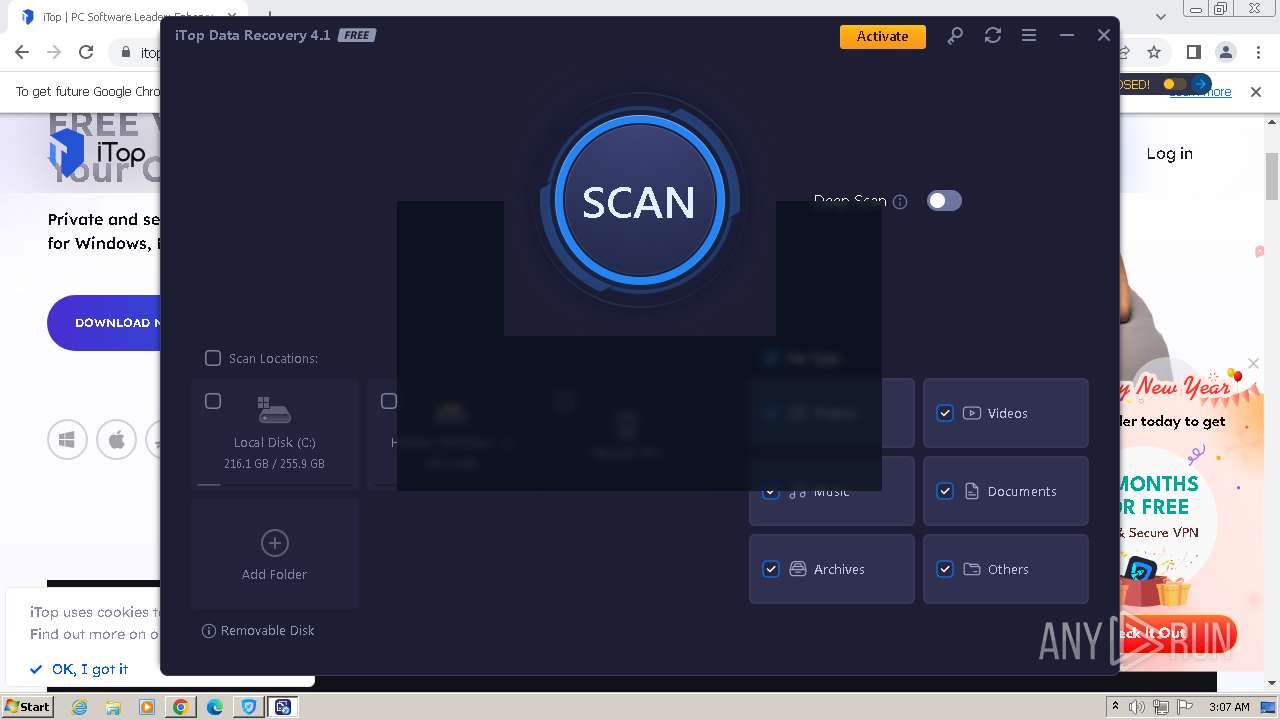Tick the Local Disk (C:) checkbox
The width and height of the screenshot is (1280, 720).
(213, 401)
